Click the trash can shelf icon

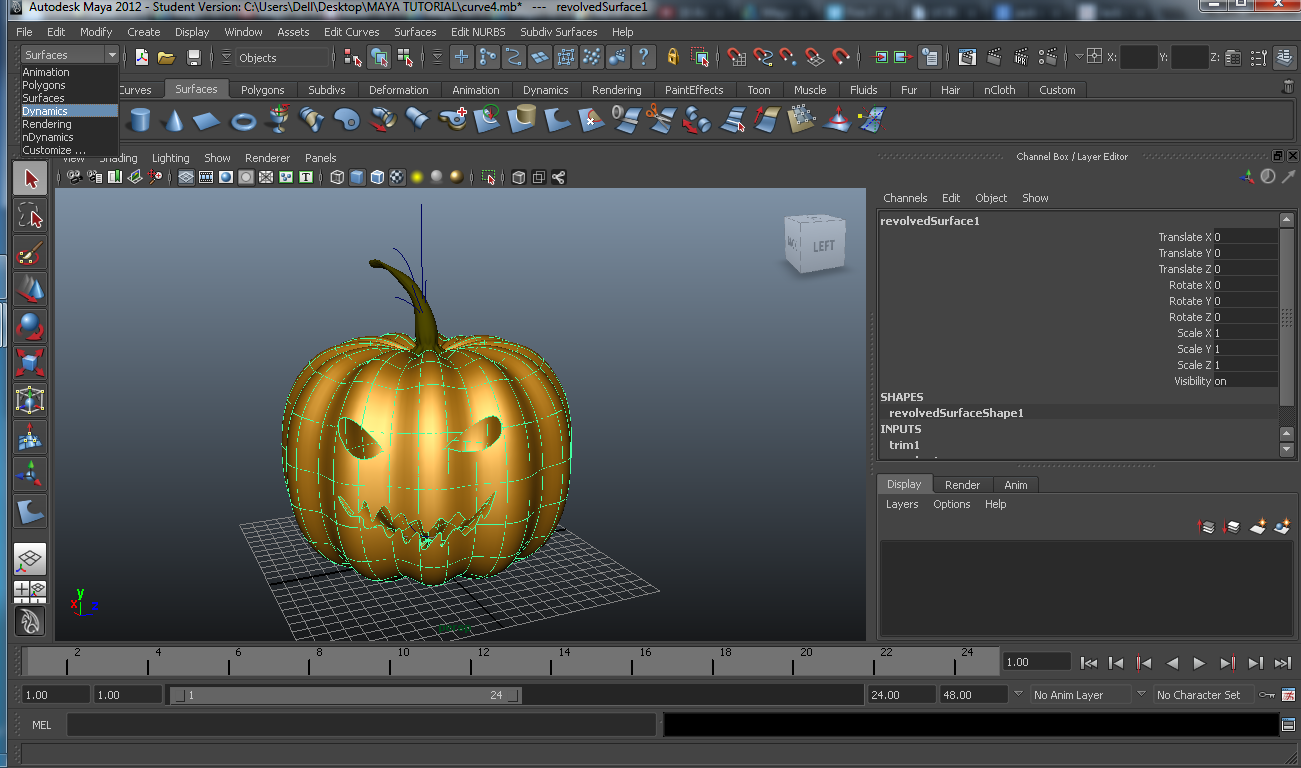pos(1287,88)
